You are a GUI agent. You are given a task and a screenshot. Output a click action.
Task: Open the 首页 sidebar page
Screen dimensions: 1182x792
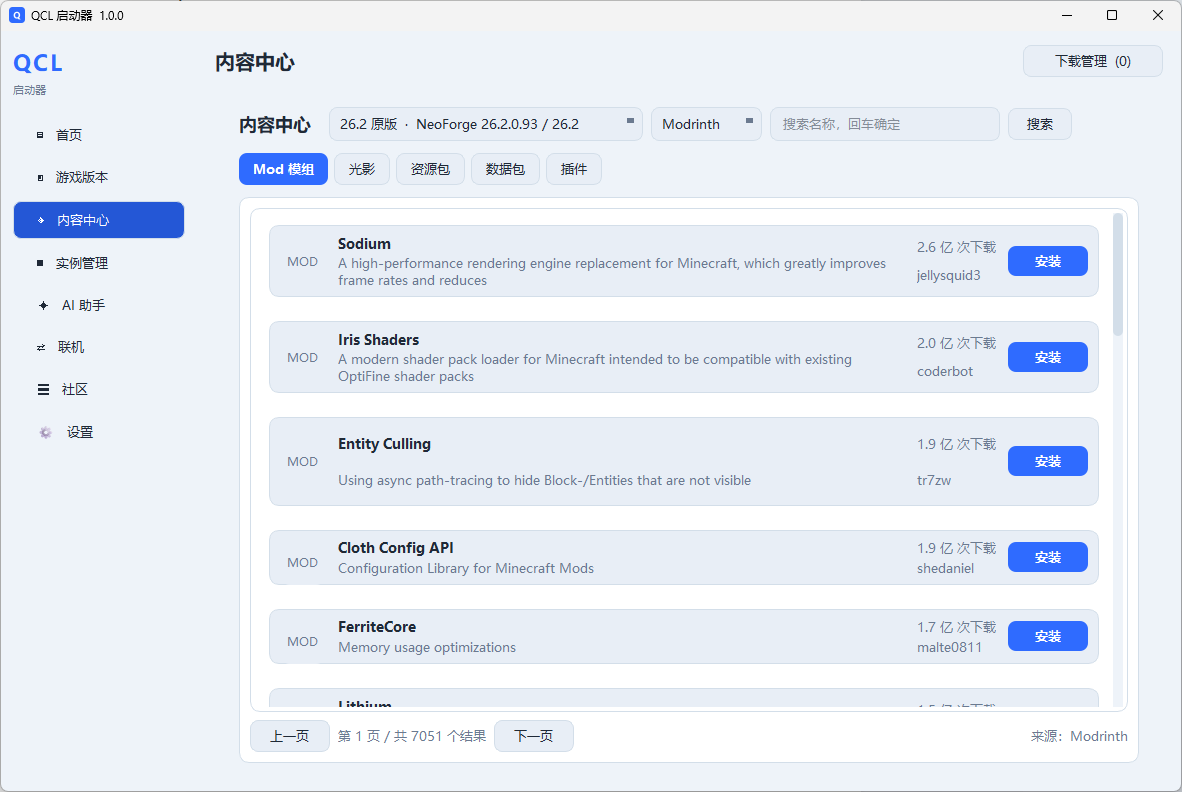pos(99,135)
